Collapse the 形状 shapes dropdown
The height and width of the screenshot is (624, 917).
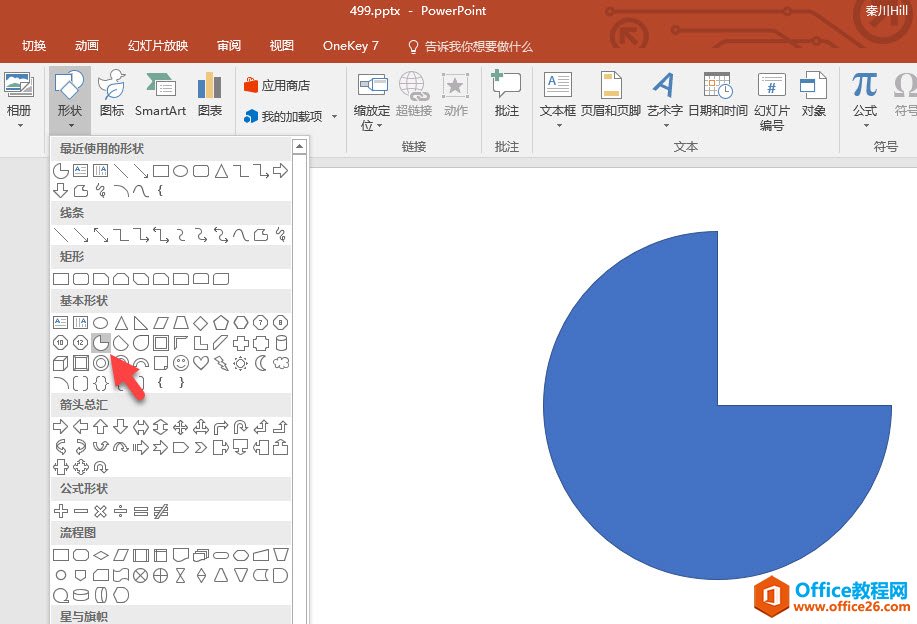(69, 100)
